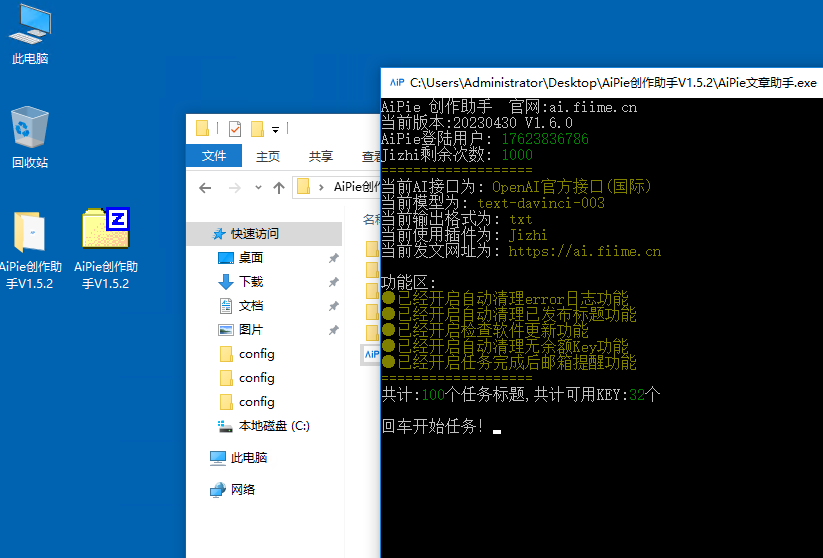Click the AiPie创 breadcrumb in address bar
Image resolution: width=823 pixels, height=558 pixels.
pyautogui.click(x=357, y=187)
